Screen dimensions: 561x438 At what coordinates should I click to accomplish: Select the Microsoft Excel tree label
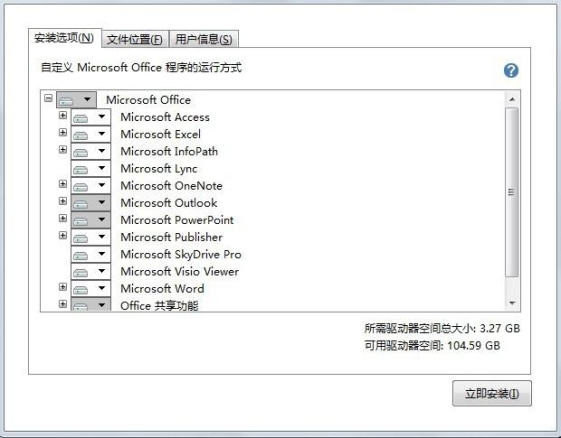(x=161, y=134)
